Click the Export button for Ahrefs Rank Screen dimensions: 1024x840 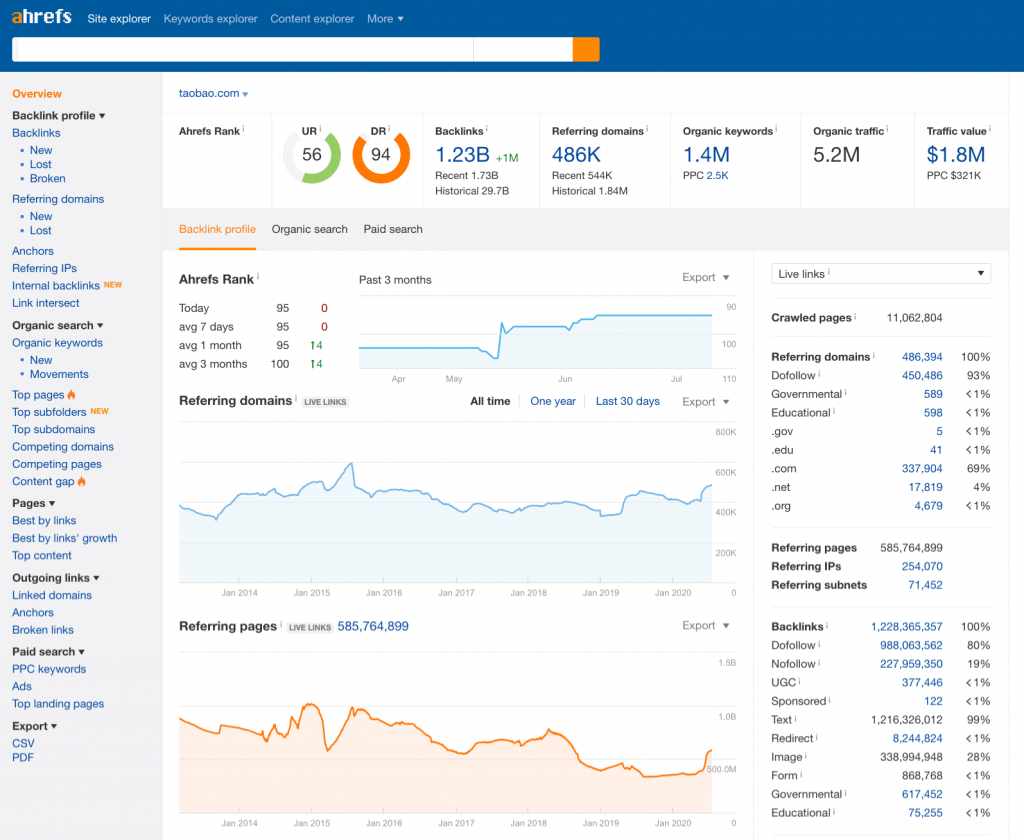(x=705, y=278)
